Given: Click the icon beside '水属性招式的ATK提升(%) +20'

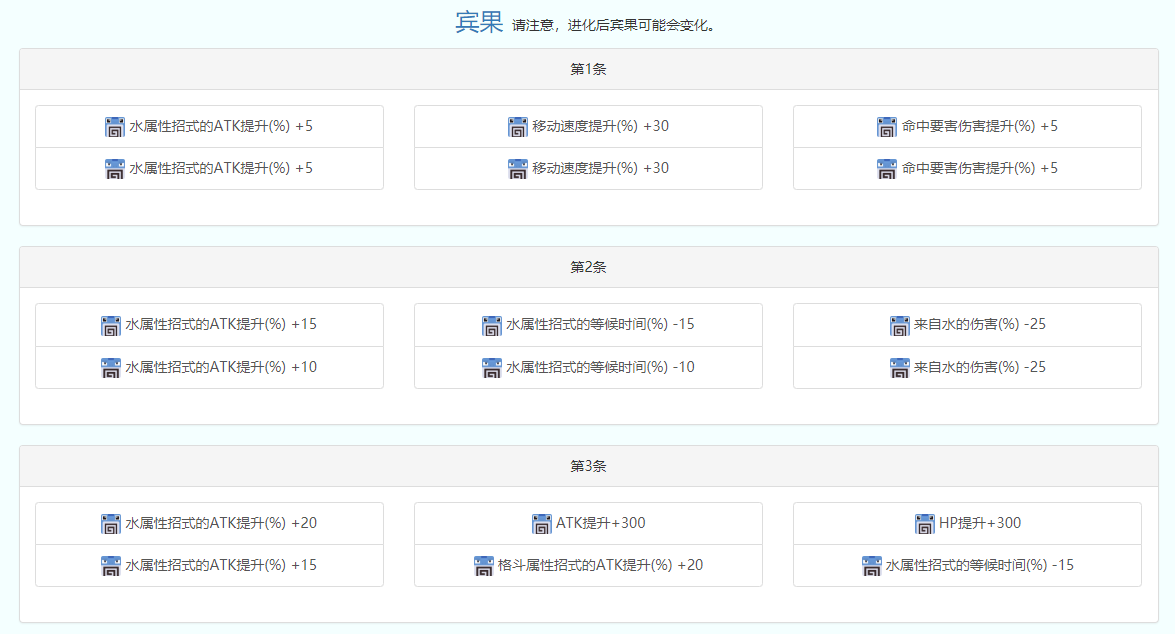Looking at the screenshot, I should click(x=111, y=524).
